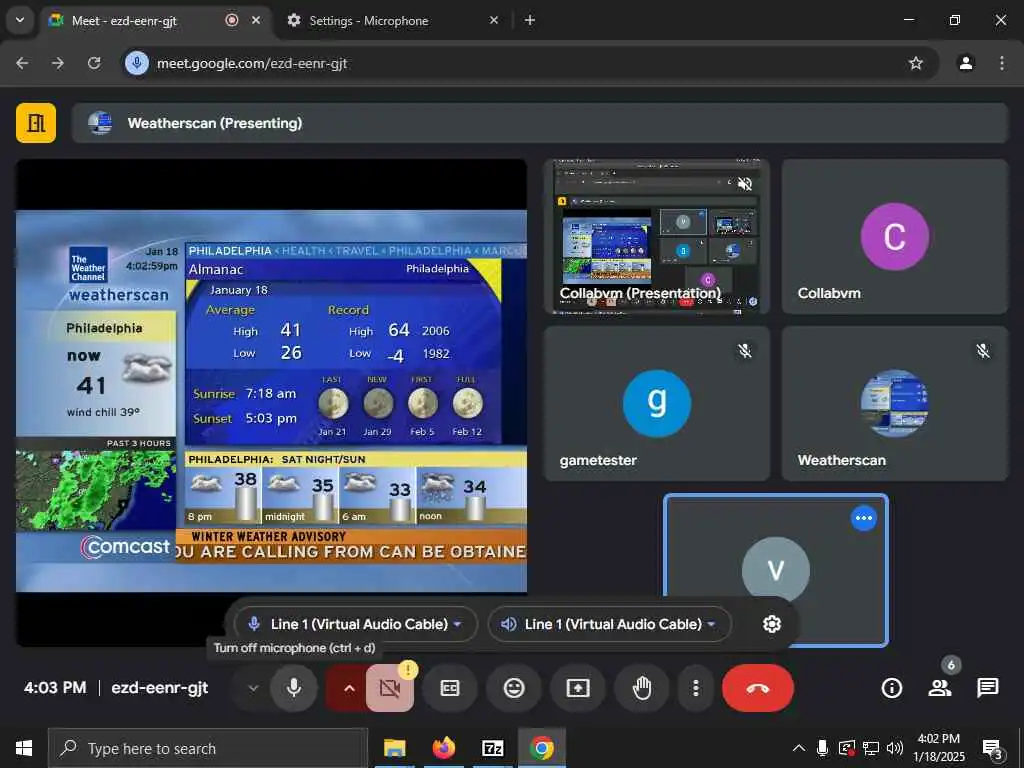
Task: Select the Collabvm participant tile
Action: tap(895, 236)
